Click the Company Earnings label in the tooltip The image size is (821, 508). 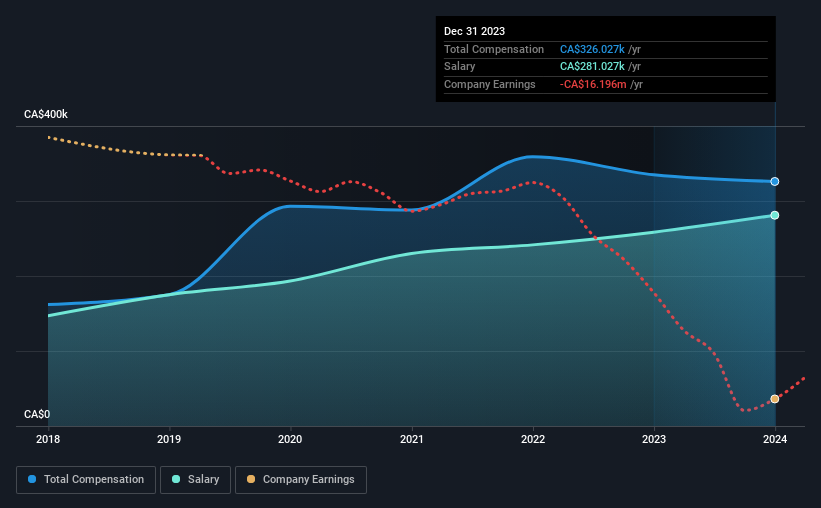(x=490, y=84)
